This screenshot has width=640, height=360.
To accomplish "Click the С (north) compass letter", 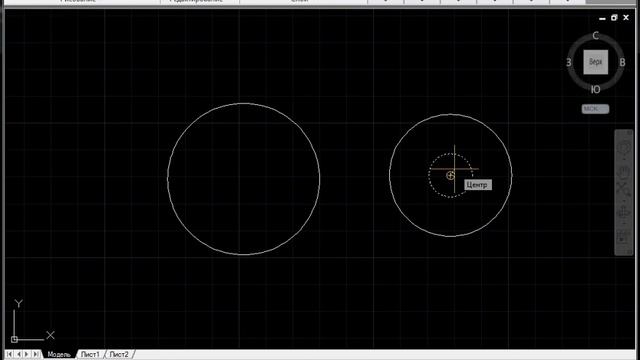I will [x=596, y=36].
